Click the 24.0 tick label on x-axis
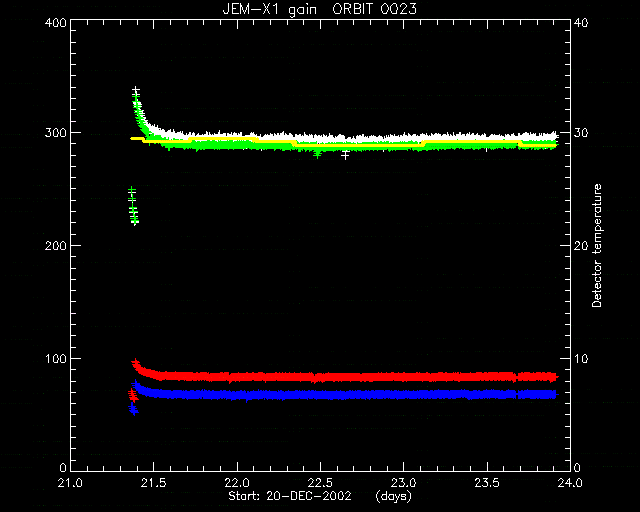This screenshot has width=640, height=512. 570,483
